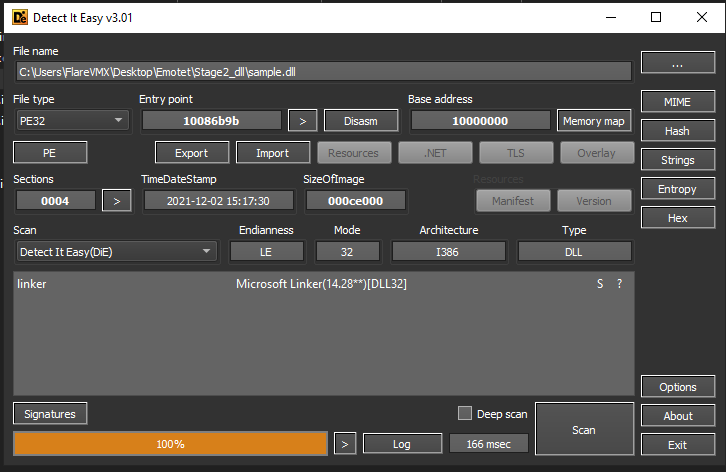
Task: Select the linker row label
Action: (31, 284)
